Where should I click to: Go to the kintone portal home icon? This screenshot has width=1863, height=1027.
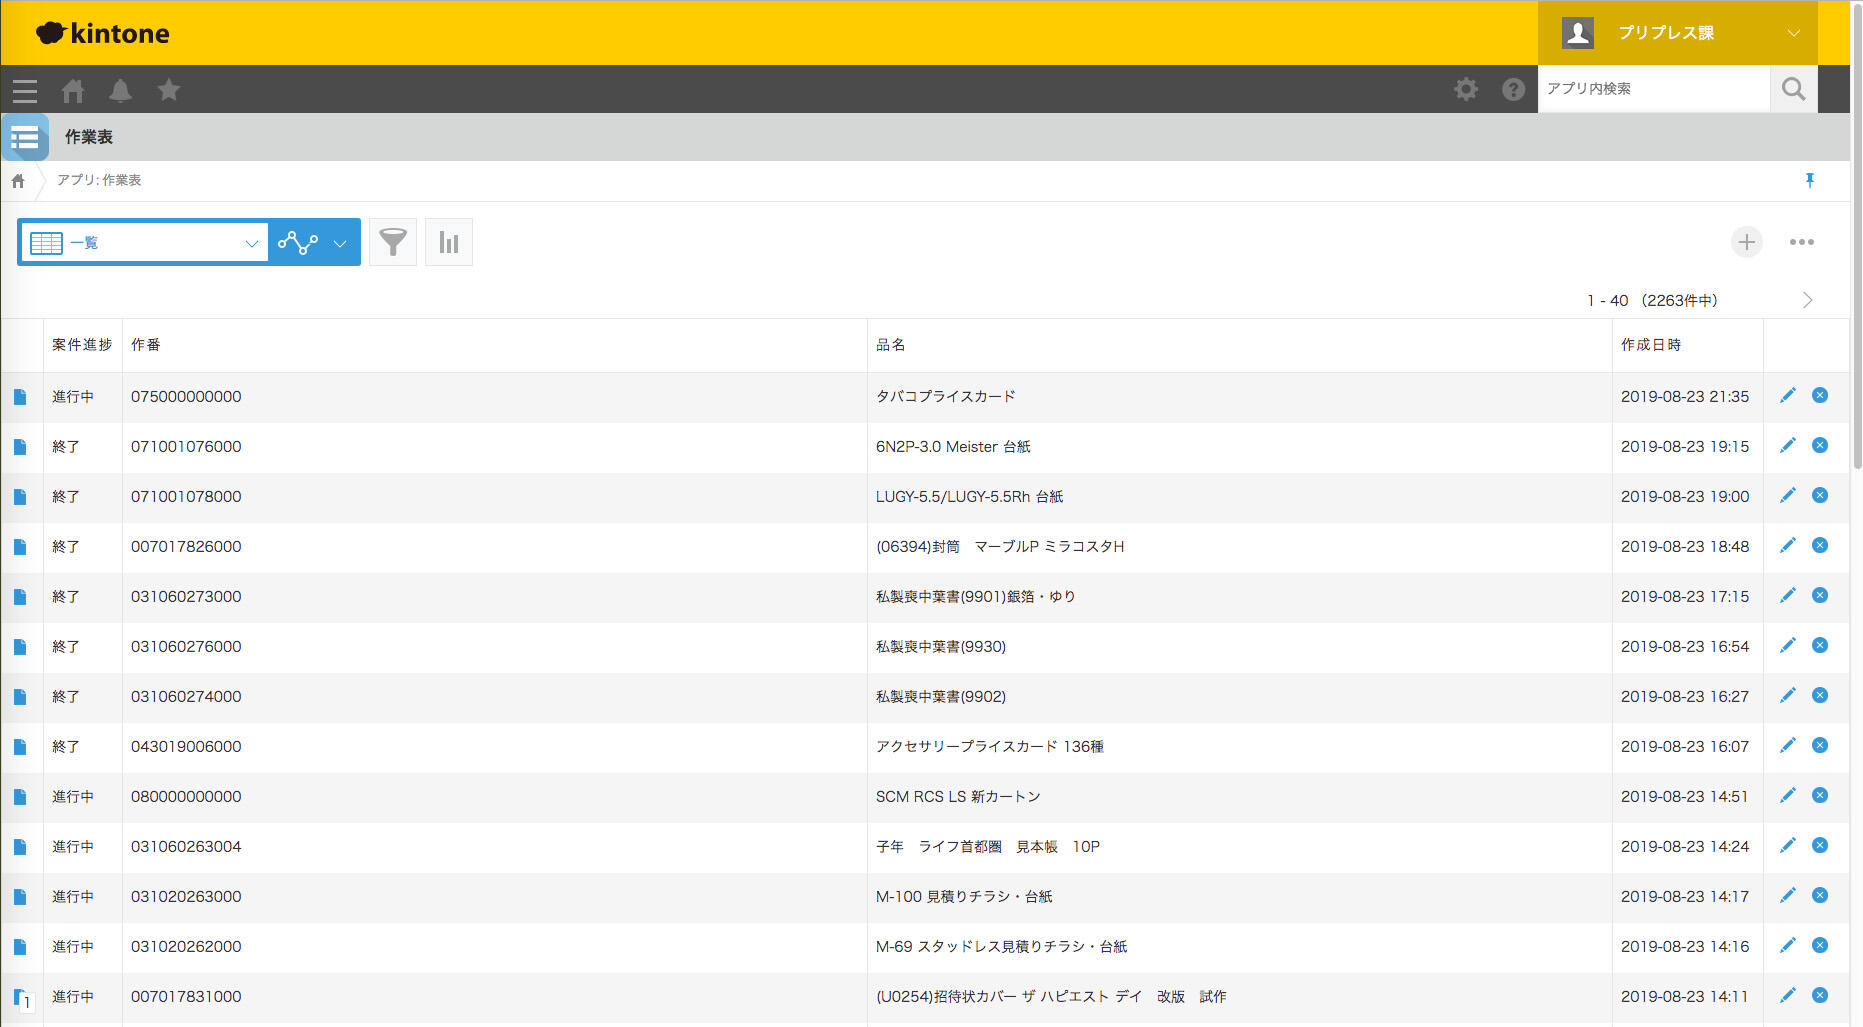pos(73,91)
